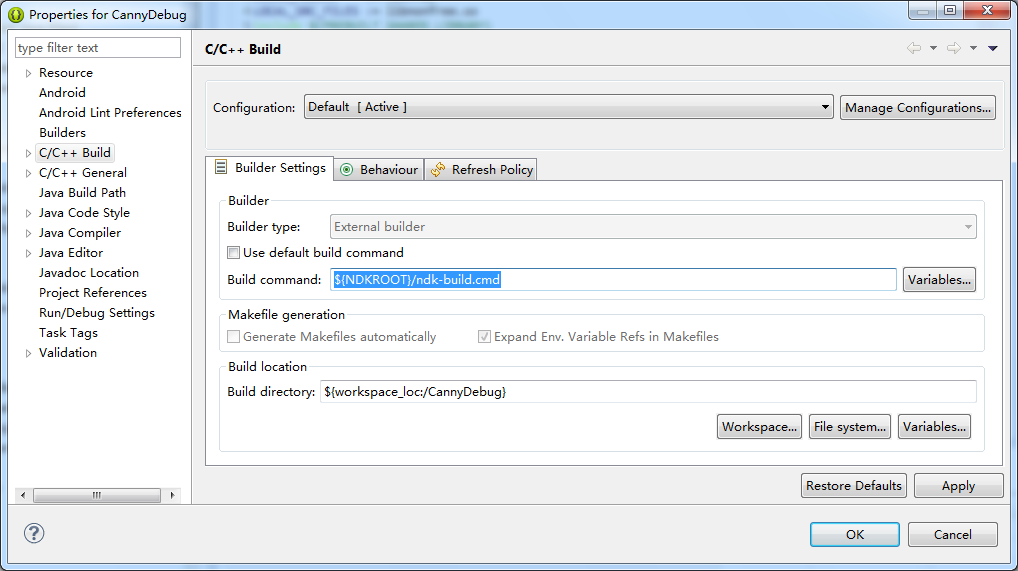The image size is (1018, 571).
Task: Switch to the Behaviour tab
Action: coord(379,170)
